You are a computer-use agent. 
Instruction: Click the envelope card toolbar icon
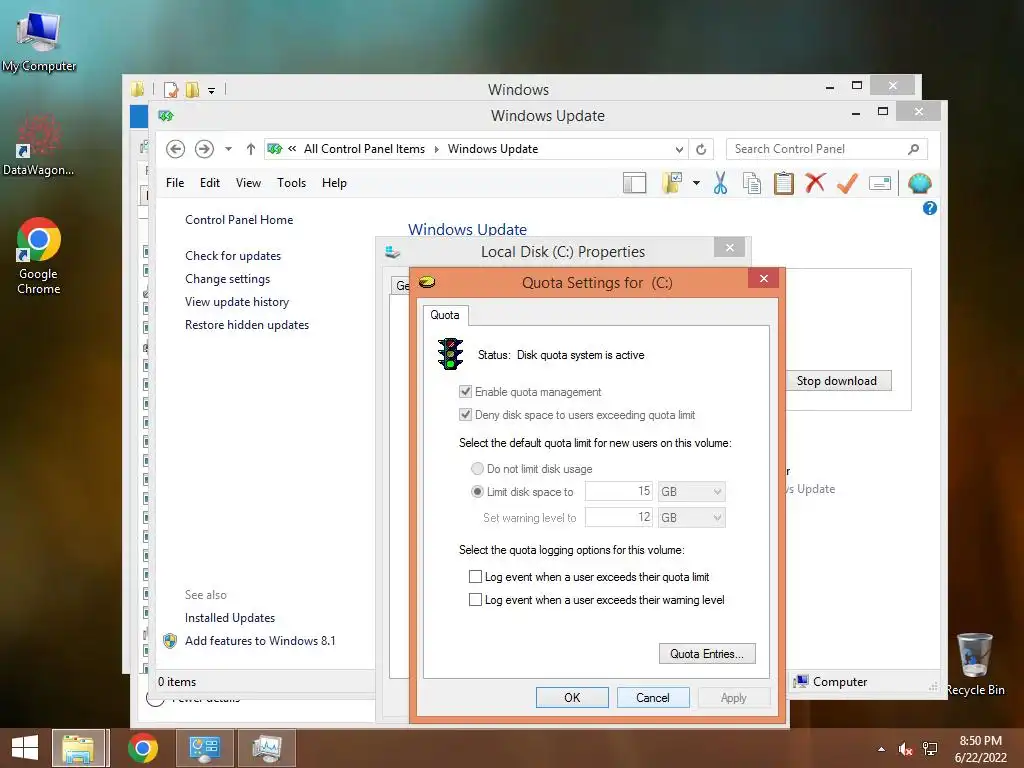(880, 184)
